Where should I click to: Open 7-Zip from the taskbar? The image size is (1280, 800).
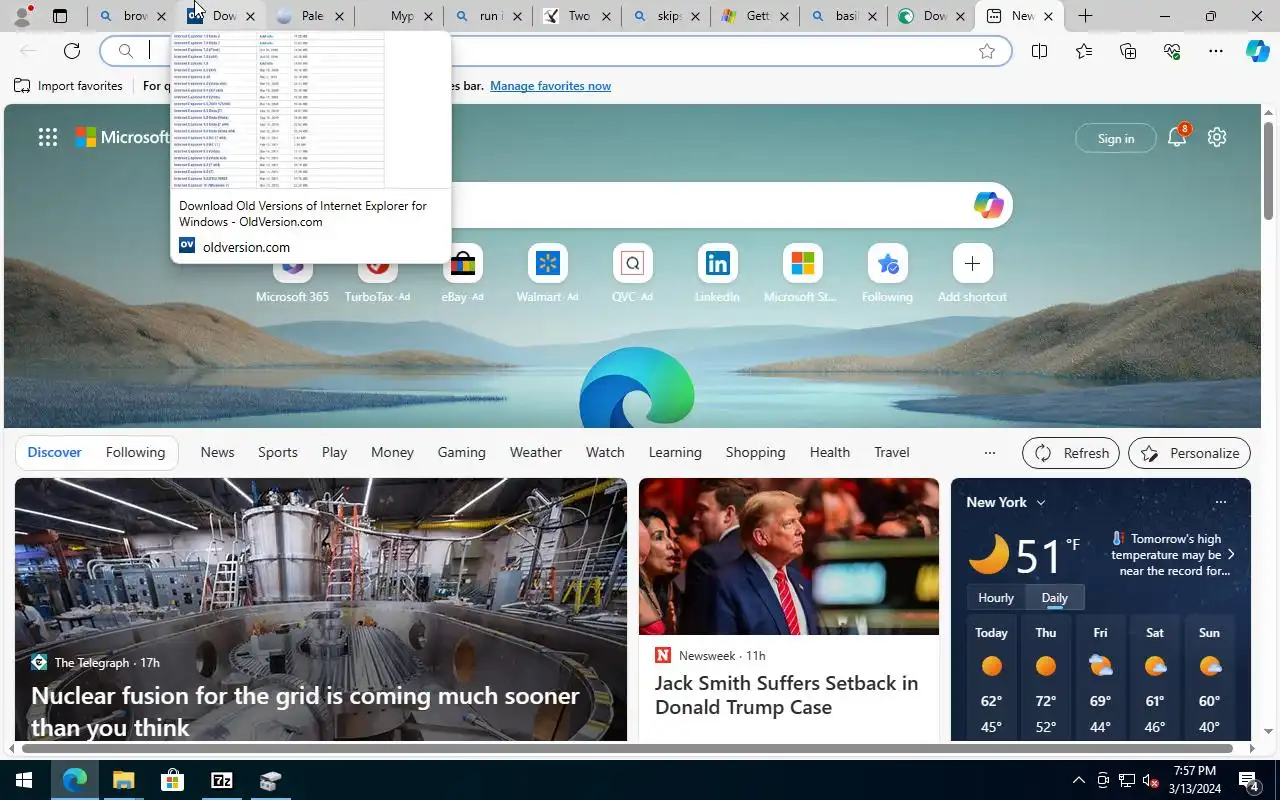tap(221, 780)
